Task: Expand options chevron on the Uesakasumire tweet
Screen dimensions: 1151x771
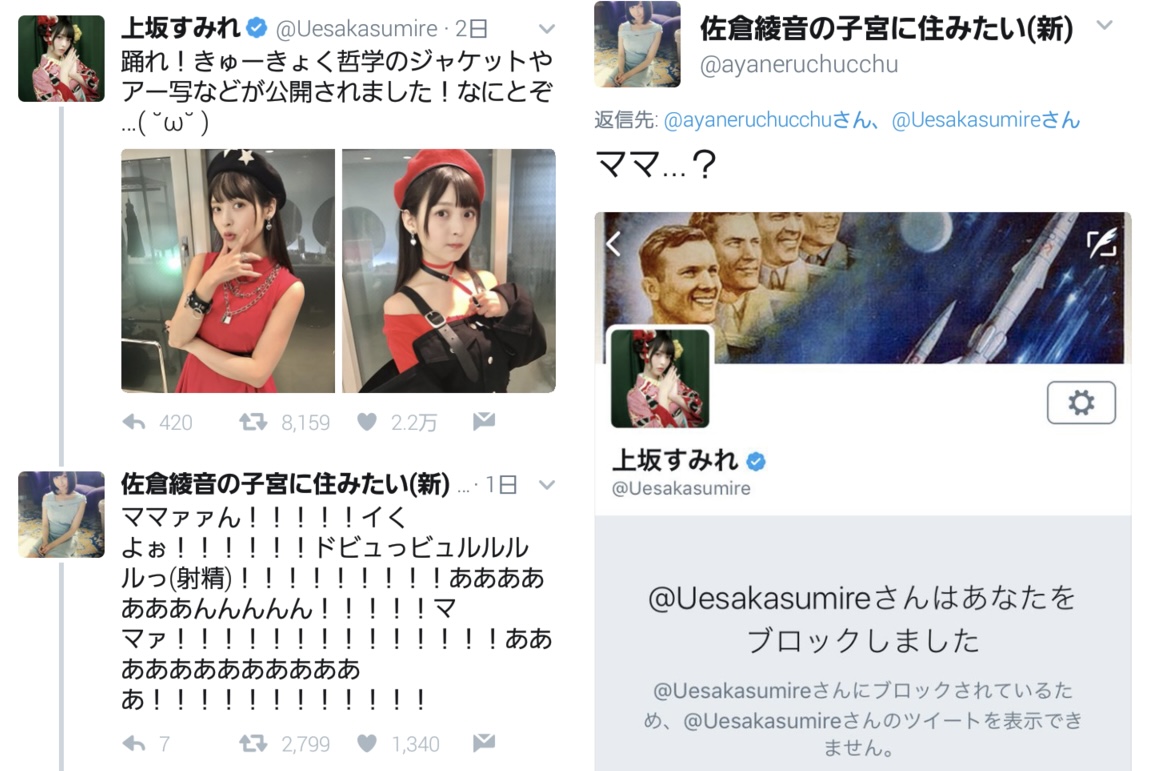Action: [547, 29]
